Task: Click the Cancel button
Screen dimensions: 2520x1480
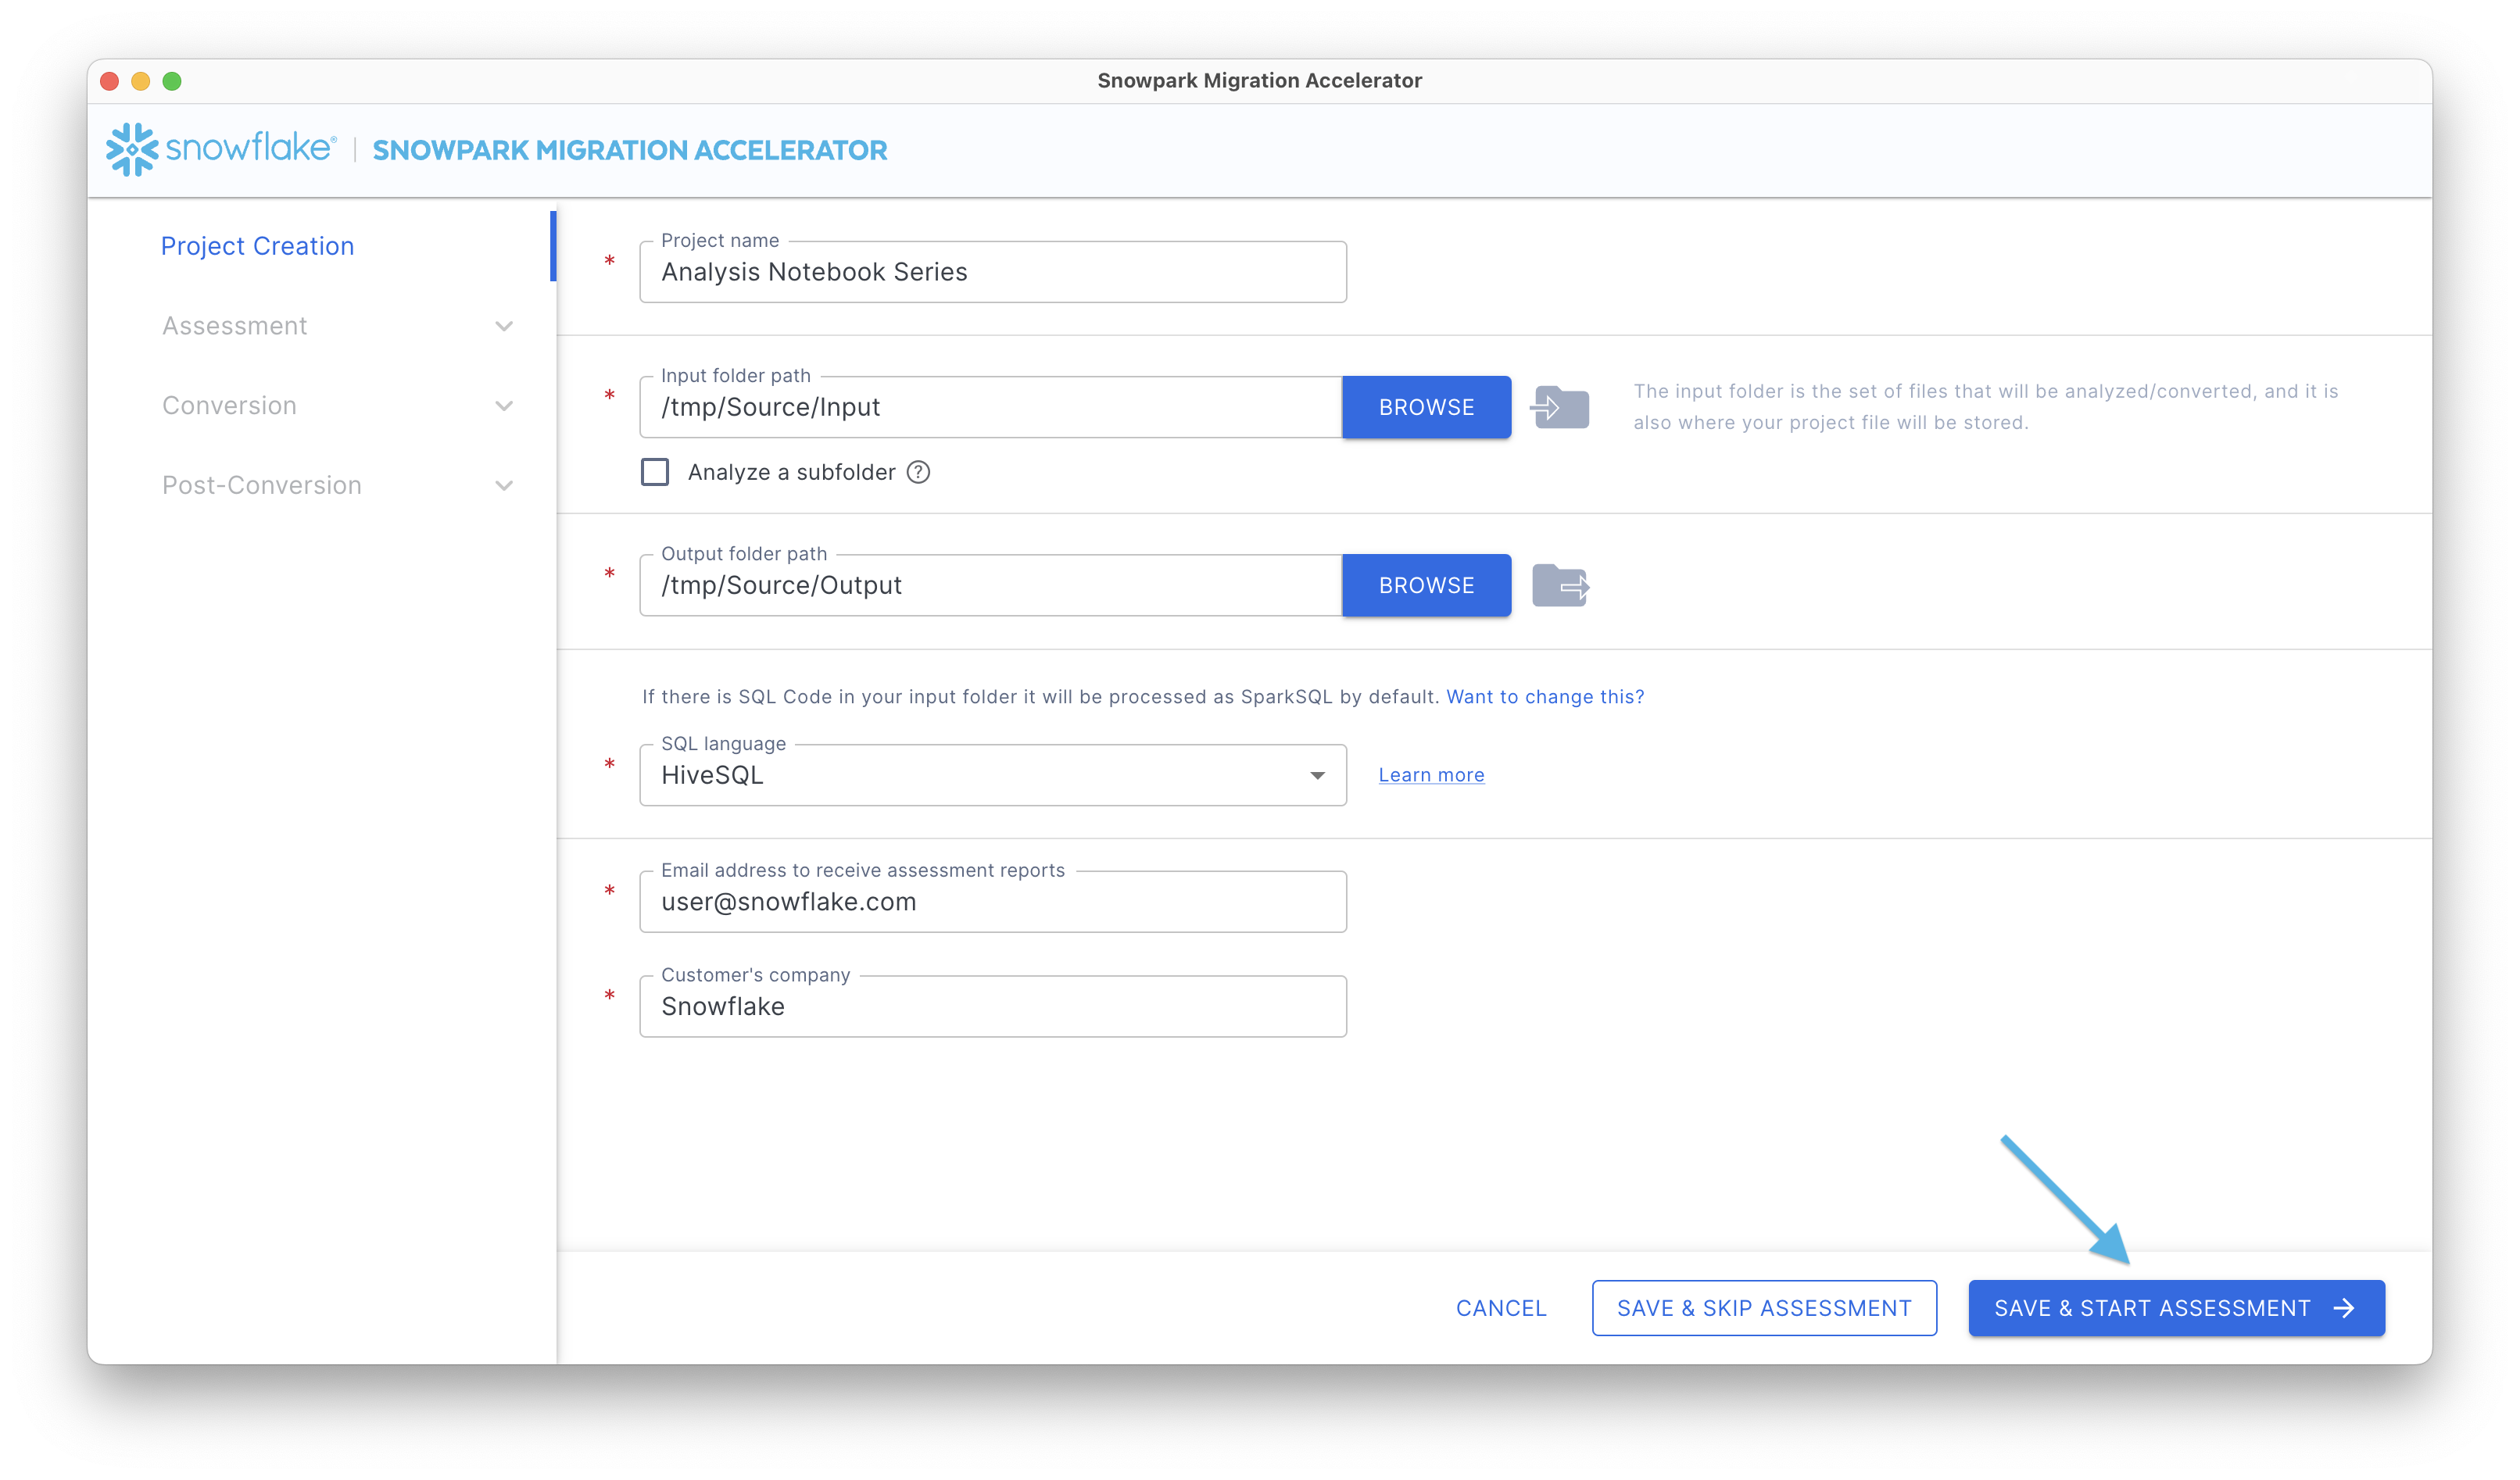Action: pos(1500,1308)
